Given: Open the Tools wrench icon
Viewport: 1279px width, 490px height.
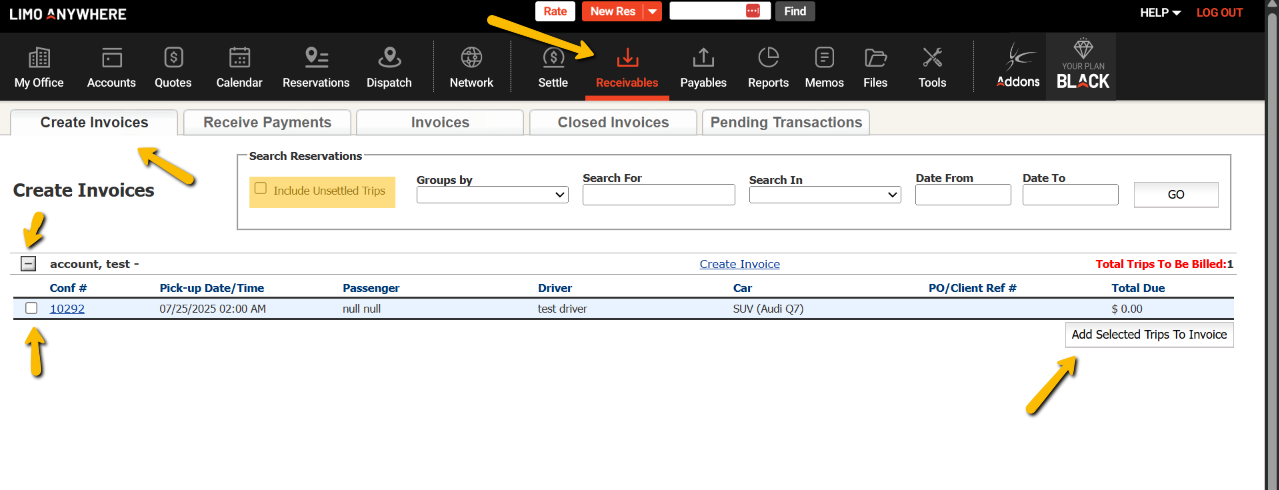Looking at the screenshot, I should point(932,58).
